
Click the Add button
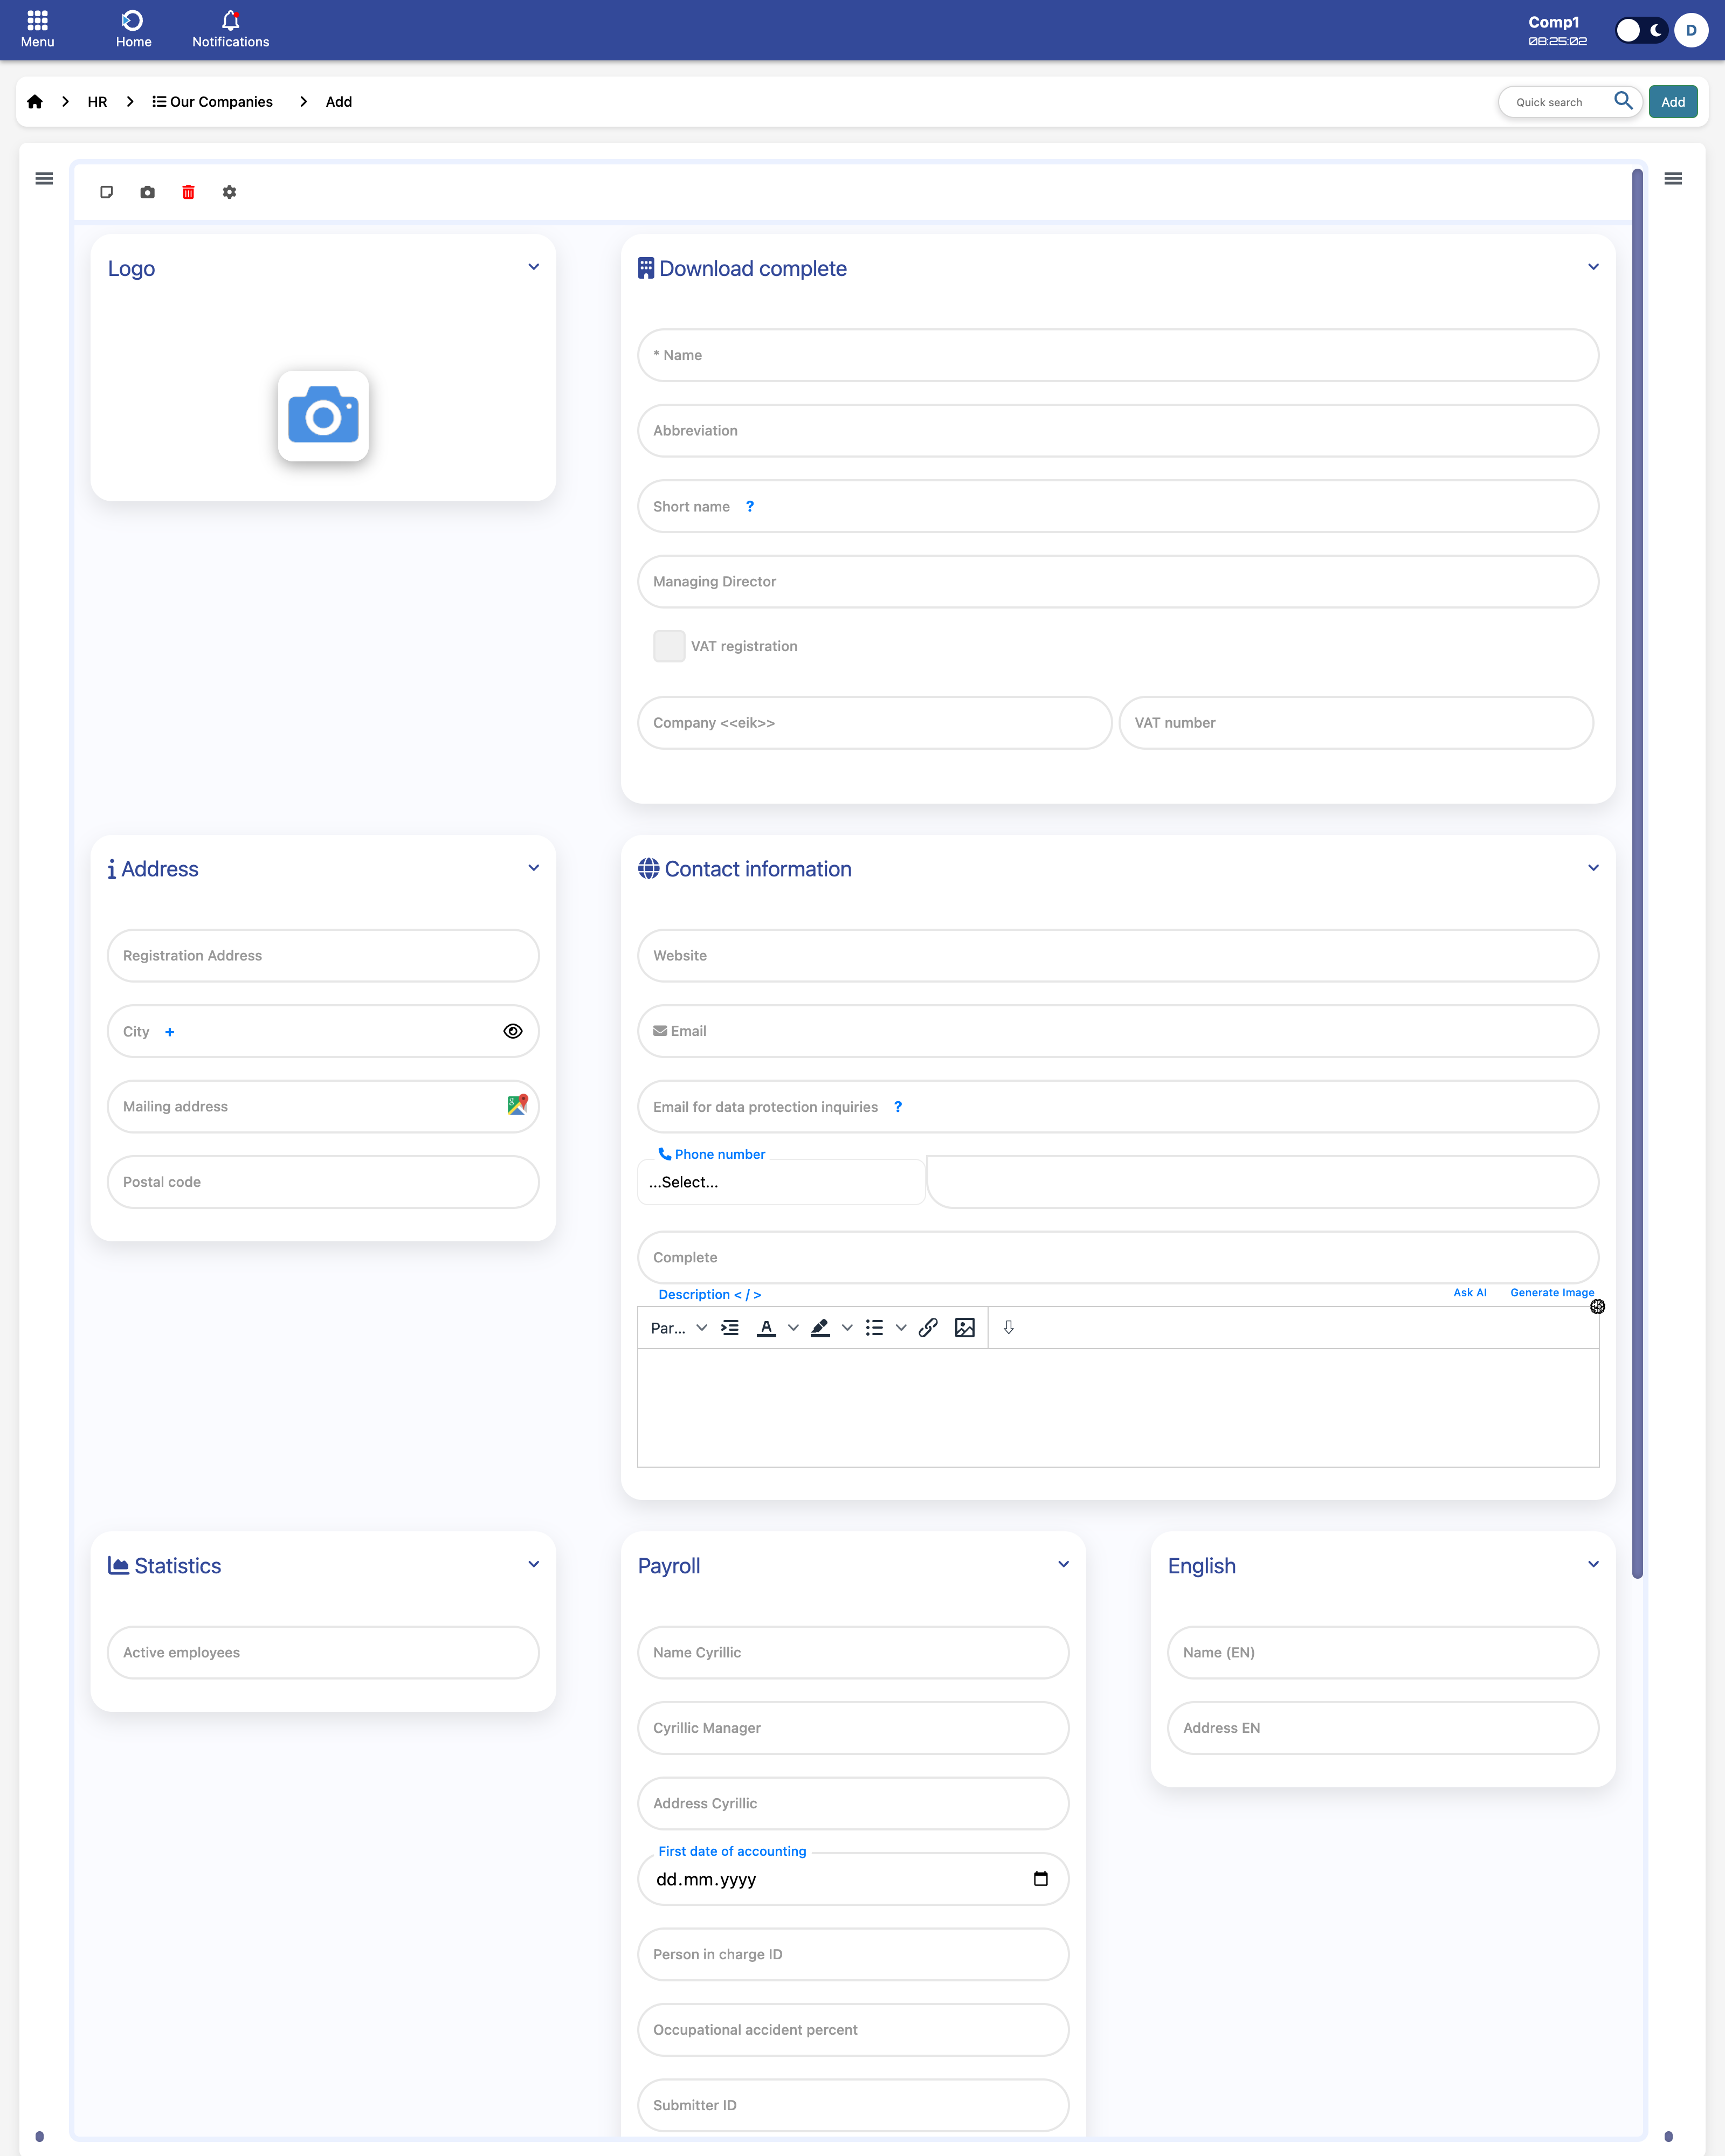click(1673, 102)
